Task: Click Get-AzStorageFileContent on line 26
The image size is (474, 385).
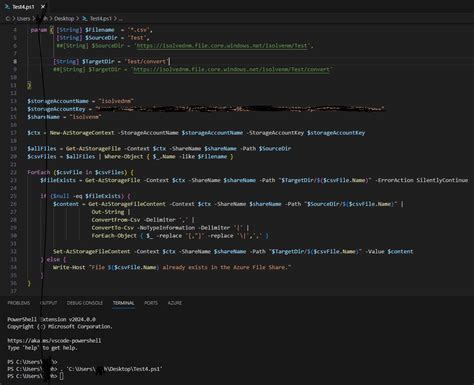Action: [x=127, y=204]
